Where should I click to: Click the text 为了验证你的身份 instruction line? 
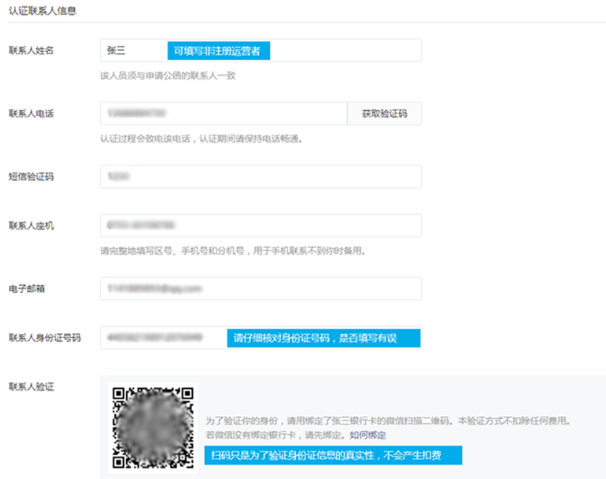(388, 421)
